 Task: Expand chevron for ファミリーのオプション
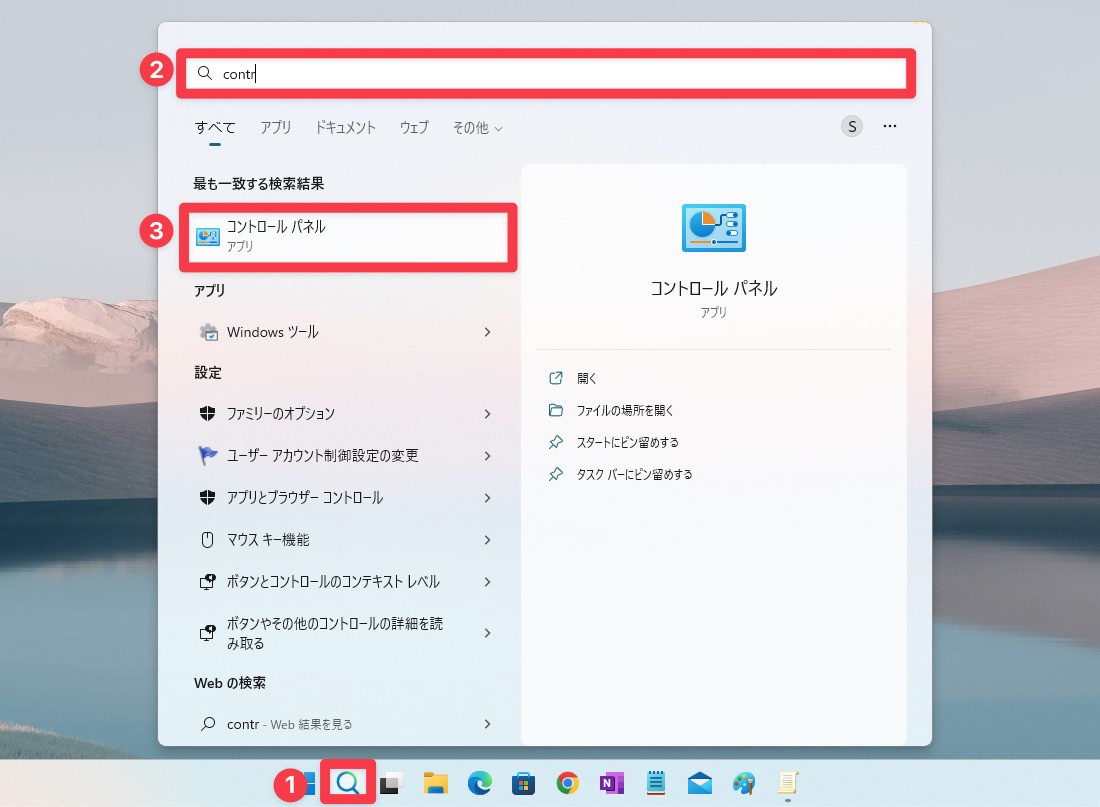pyautogui.click(x=488, y=414)
